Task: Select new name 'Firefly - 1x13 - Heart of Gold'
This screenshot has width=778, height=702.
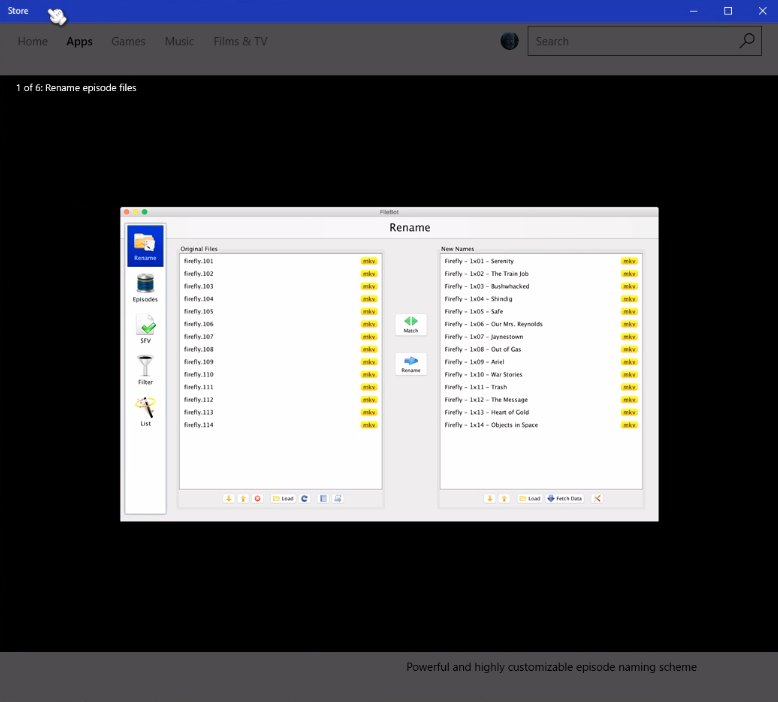Action: click(541, 412)
